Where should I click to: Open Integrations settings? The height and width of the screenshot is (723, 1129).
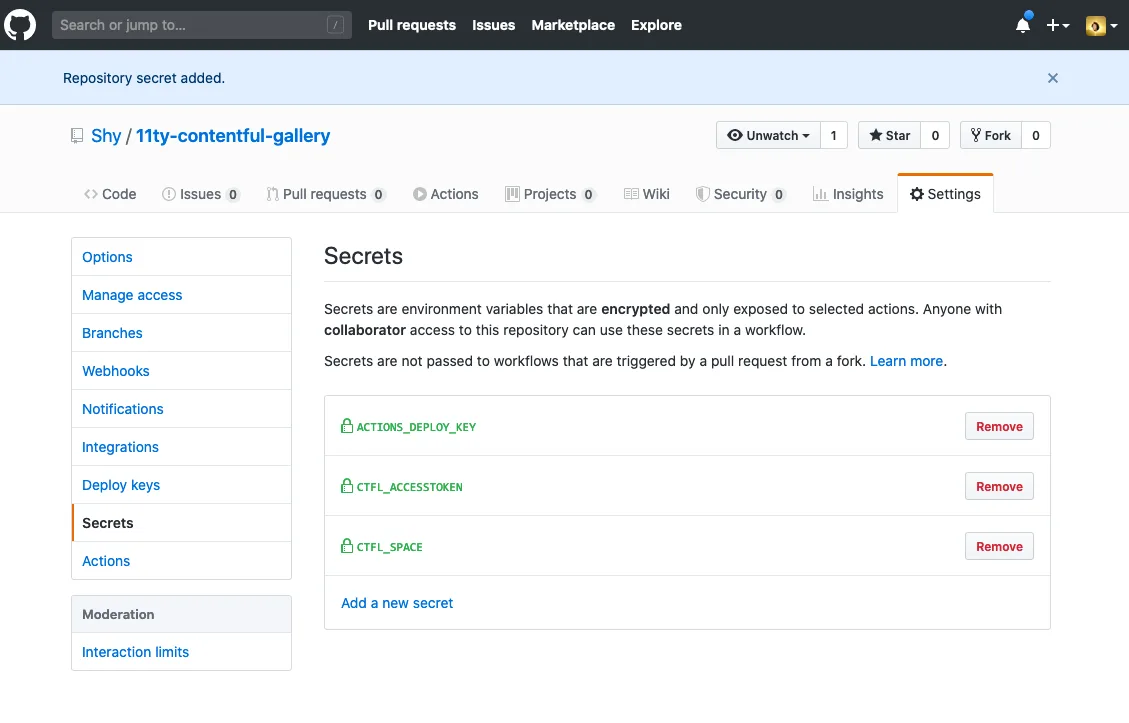tap(181, 447)
